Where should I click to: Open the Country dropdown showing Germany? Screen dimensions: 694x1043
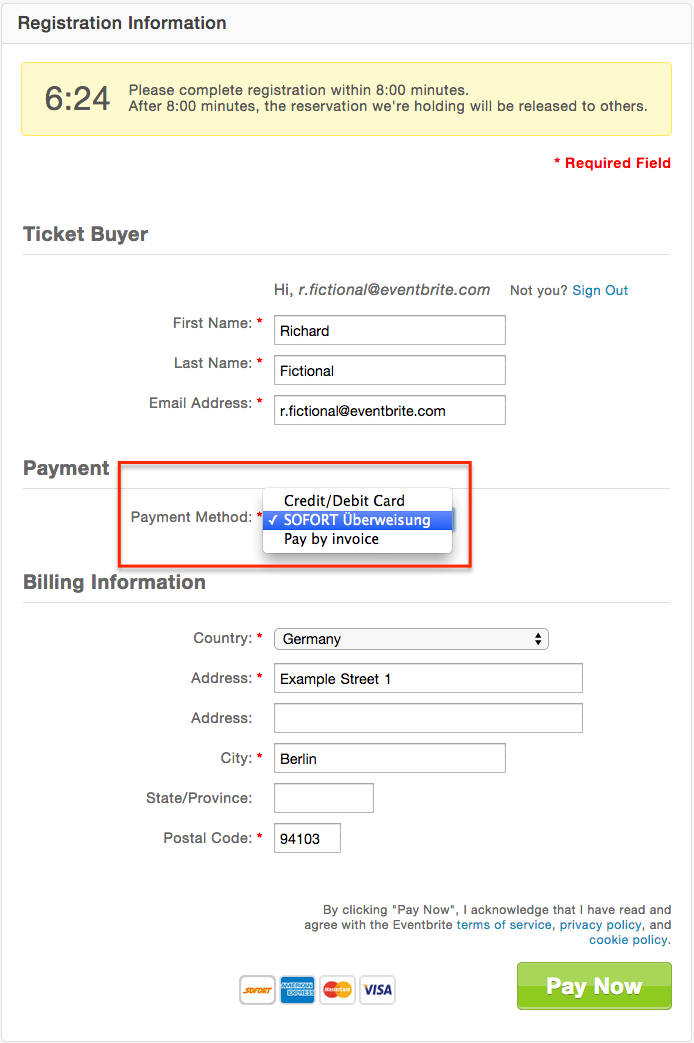pos(411,639)
